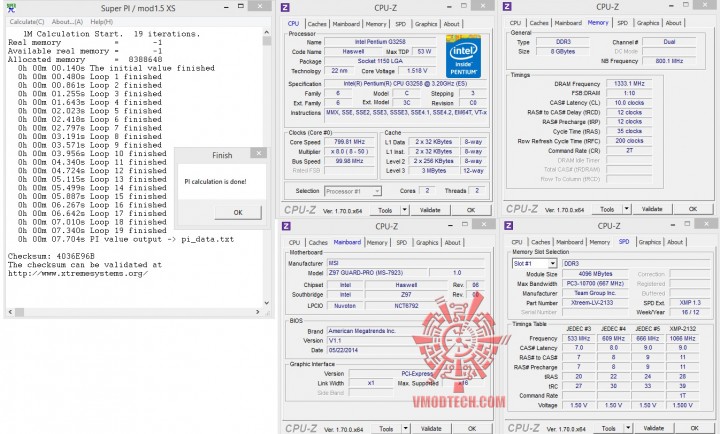Click the CAS# Latency value 10.0 clocks
The width and height of the screenshot is (720, 434).
(629, 103)
